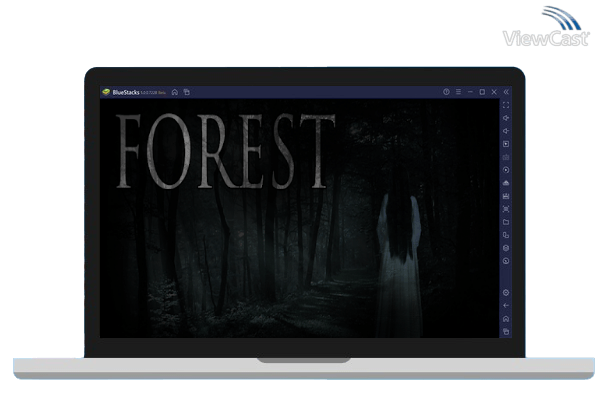
Task: Click the circular play icon in sidebar
Action: point(506,170)
